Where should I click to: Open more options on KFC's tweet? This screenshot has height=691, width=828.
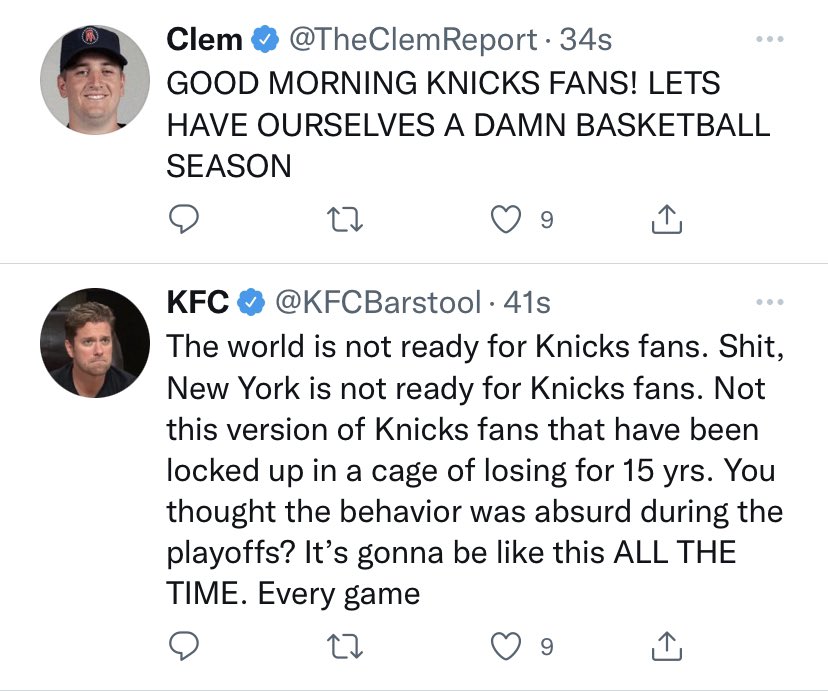point(769,302)
